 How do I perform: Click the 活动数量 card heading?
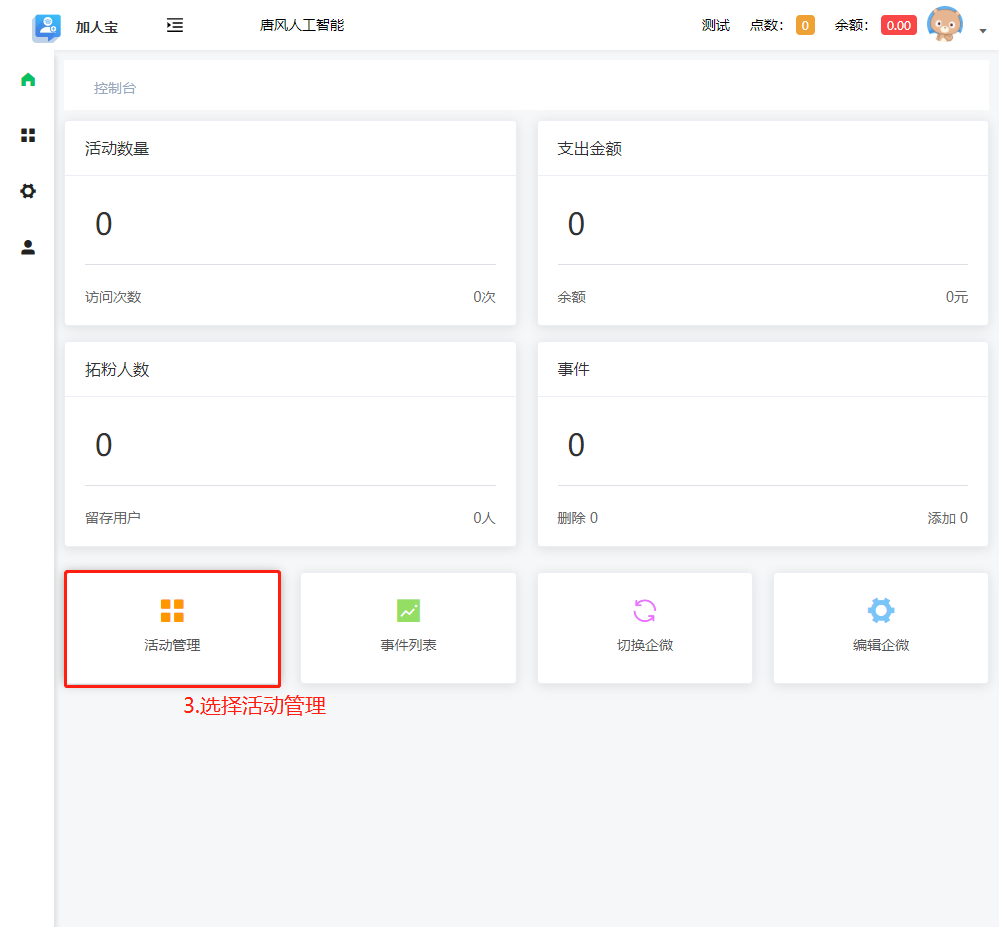[117, 148]
